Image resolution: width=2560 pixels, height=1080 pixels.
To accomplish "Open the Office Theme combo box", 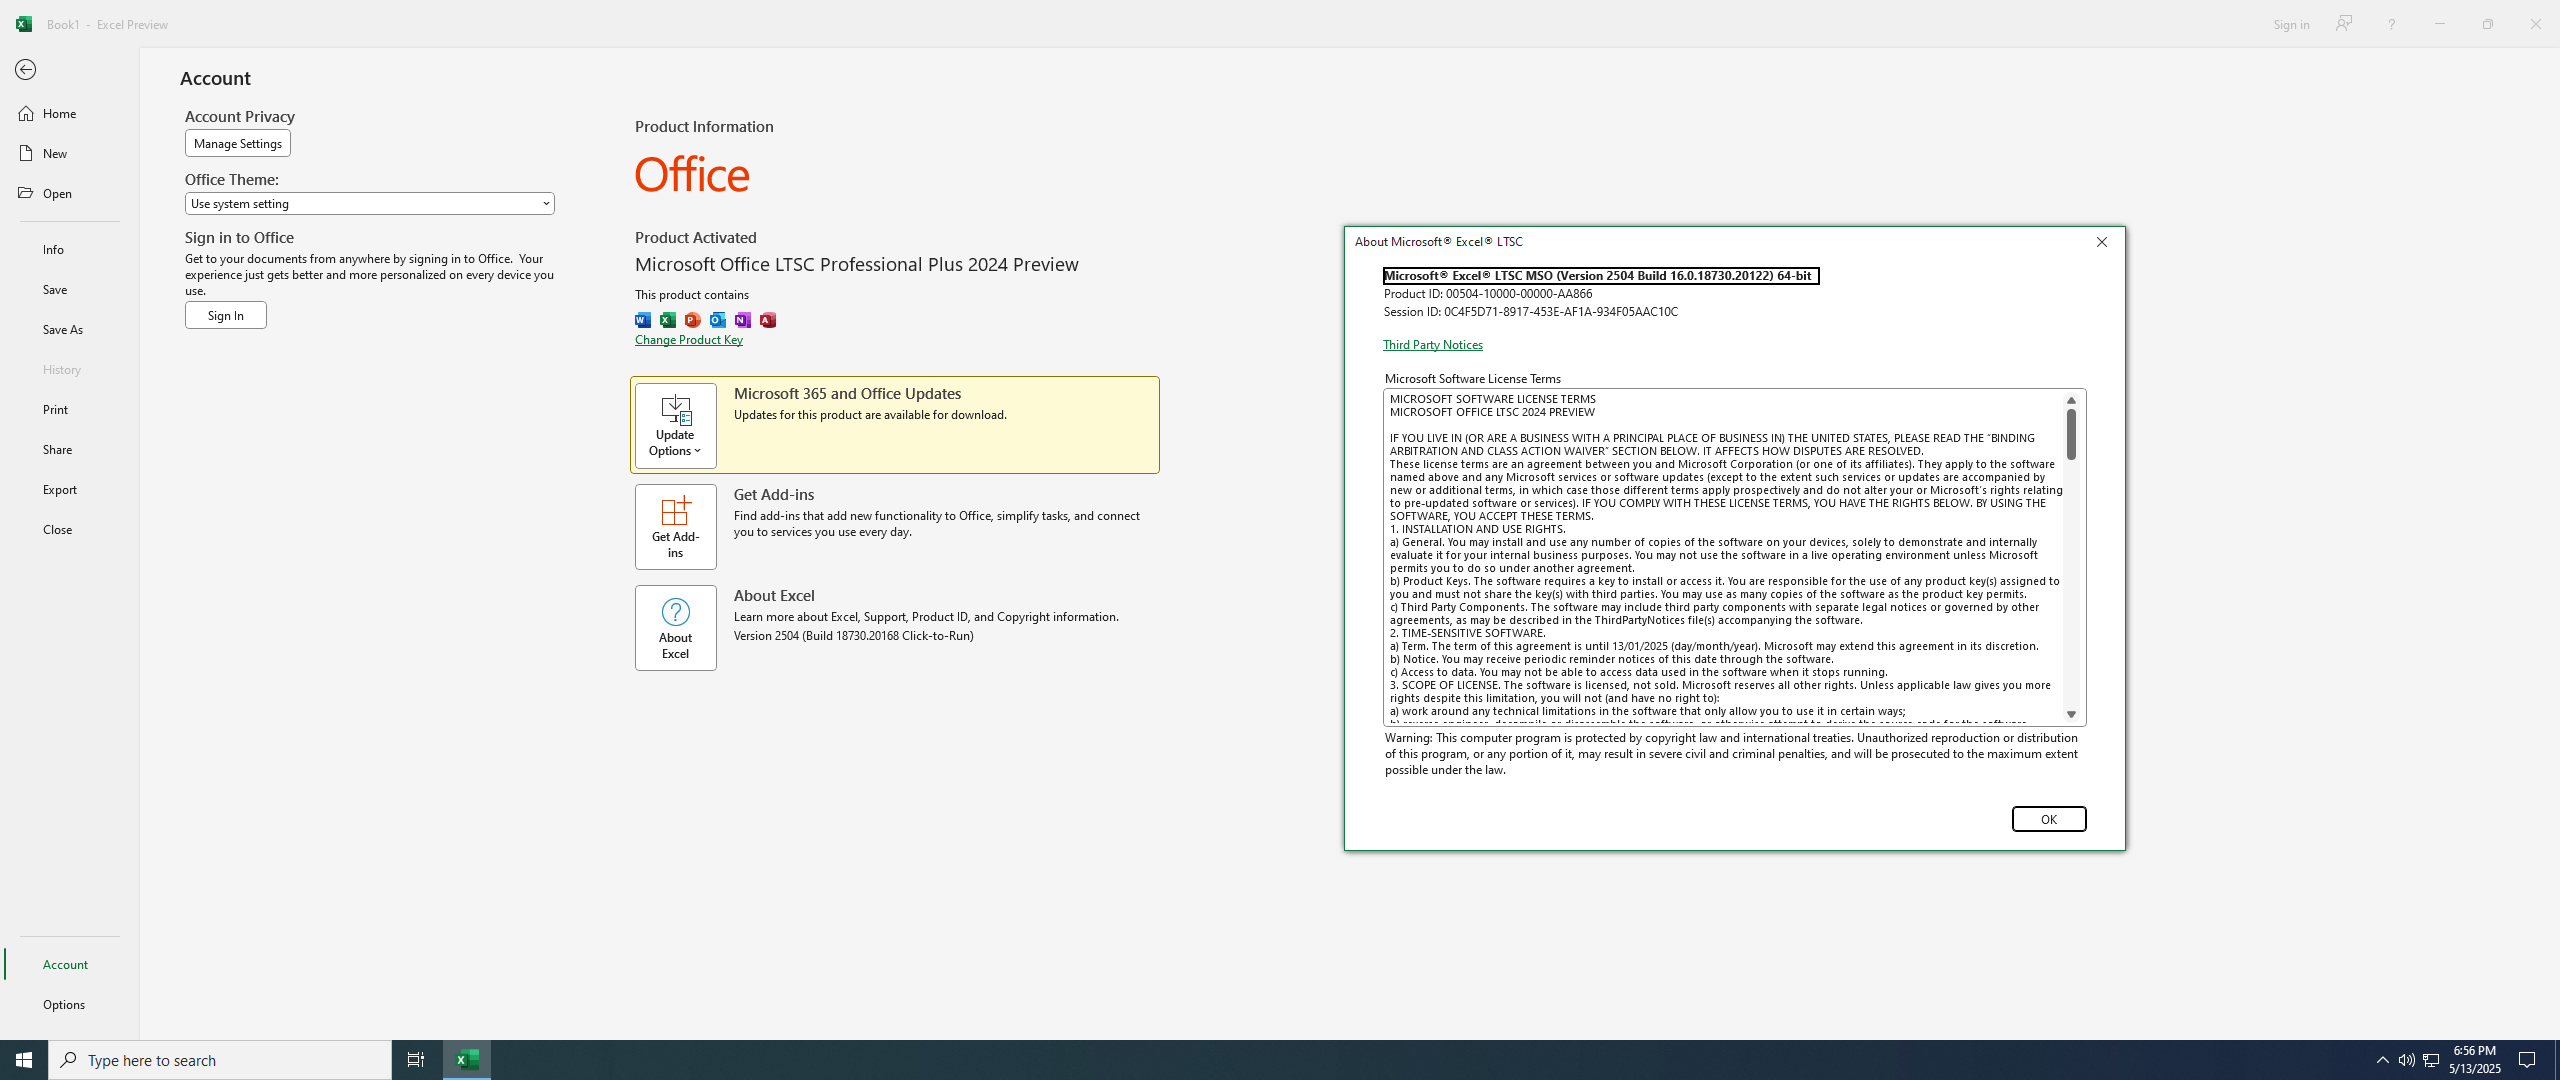I will (369, 204).
